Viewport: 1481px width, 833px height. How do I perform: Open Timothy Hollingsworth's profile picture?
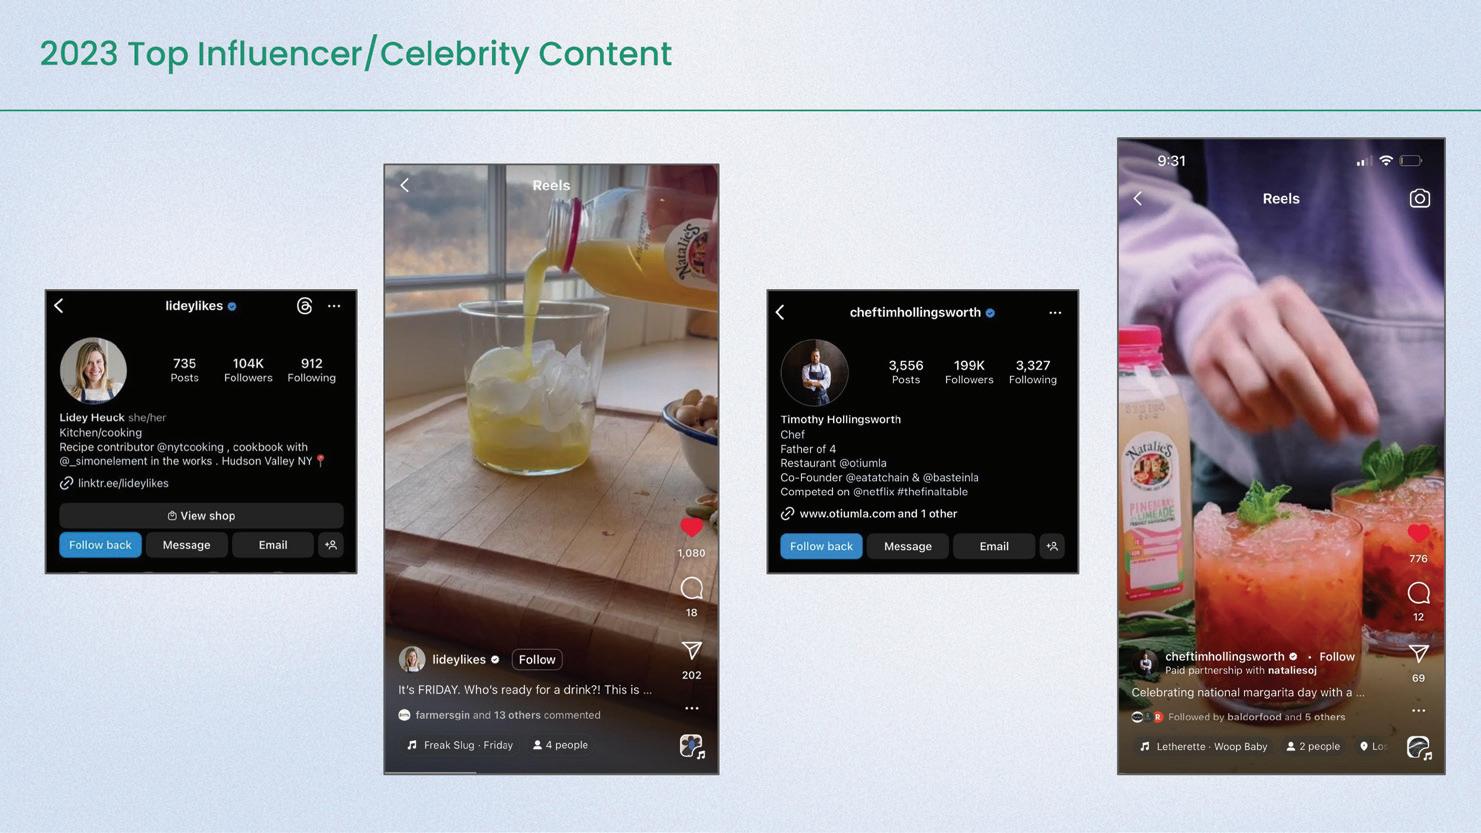coord(814,373)
